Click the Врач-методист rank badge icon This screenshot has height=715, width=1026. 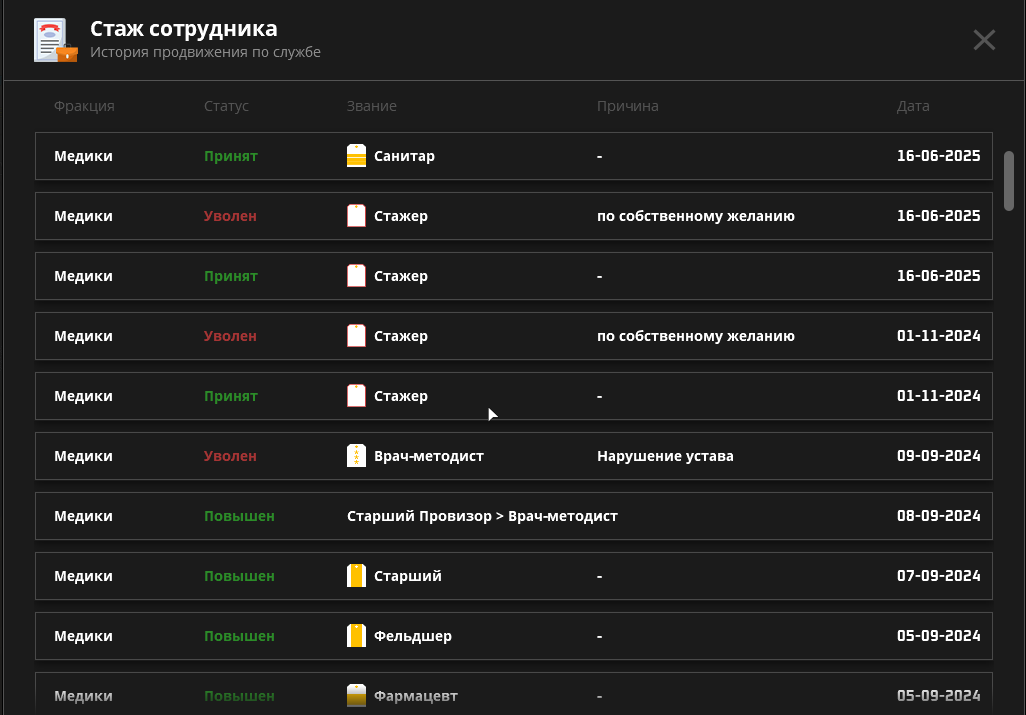(356, 456)
